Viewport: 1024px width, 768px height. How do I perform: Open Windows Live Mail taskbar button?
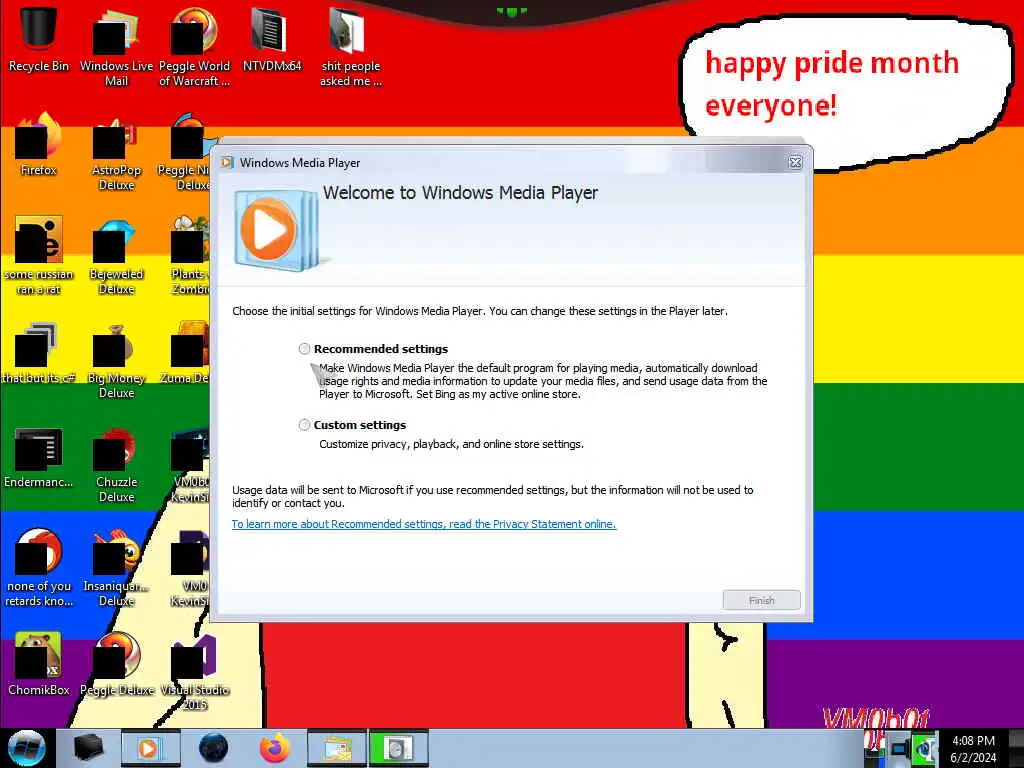(x=336, y=748)
